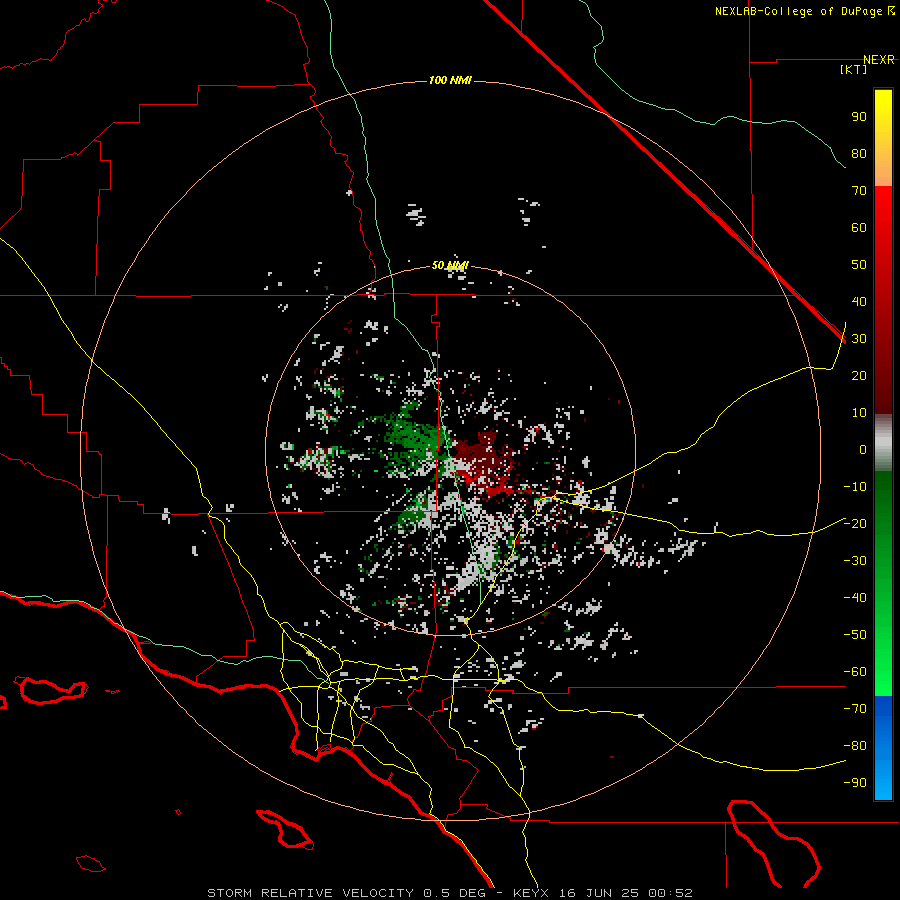This screenshot has width=900, height=900.
Task: Click the 50 NMI range ring label
Action: 450,265
